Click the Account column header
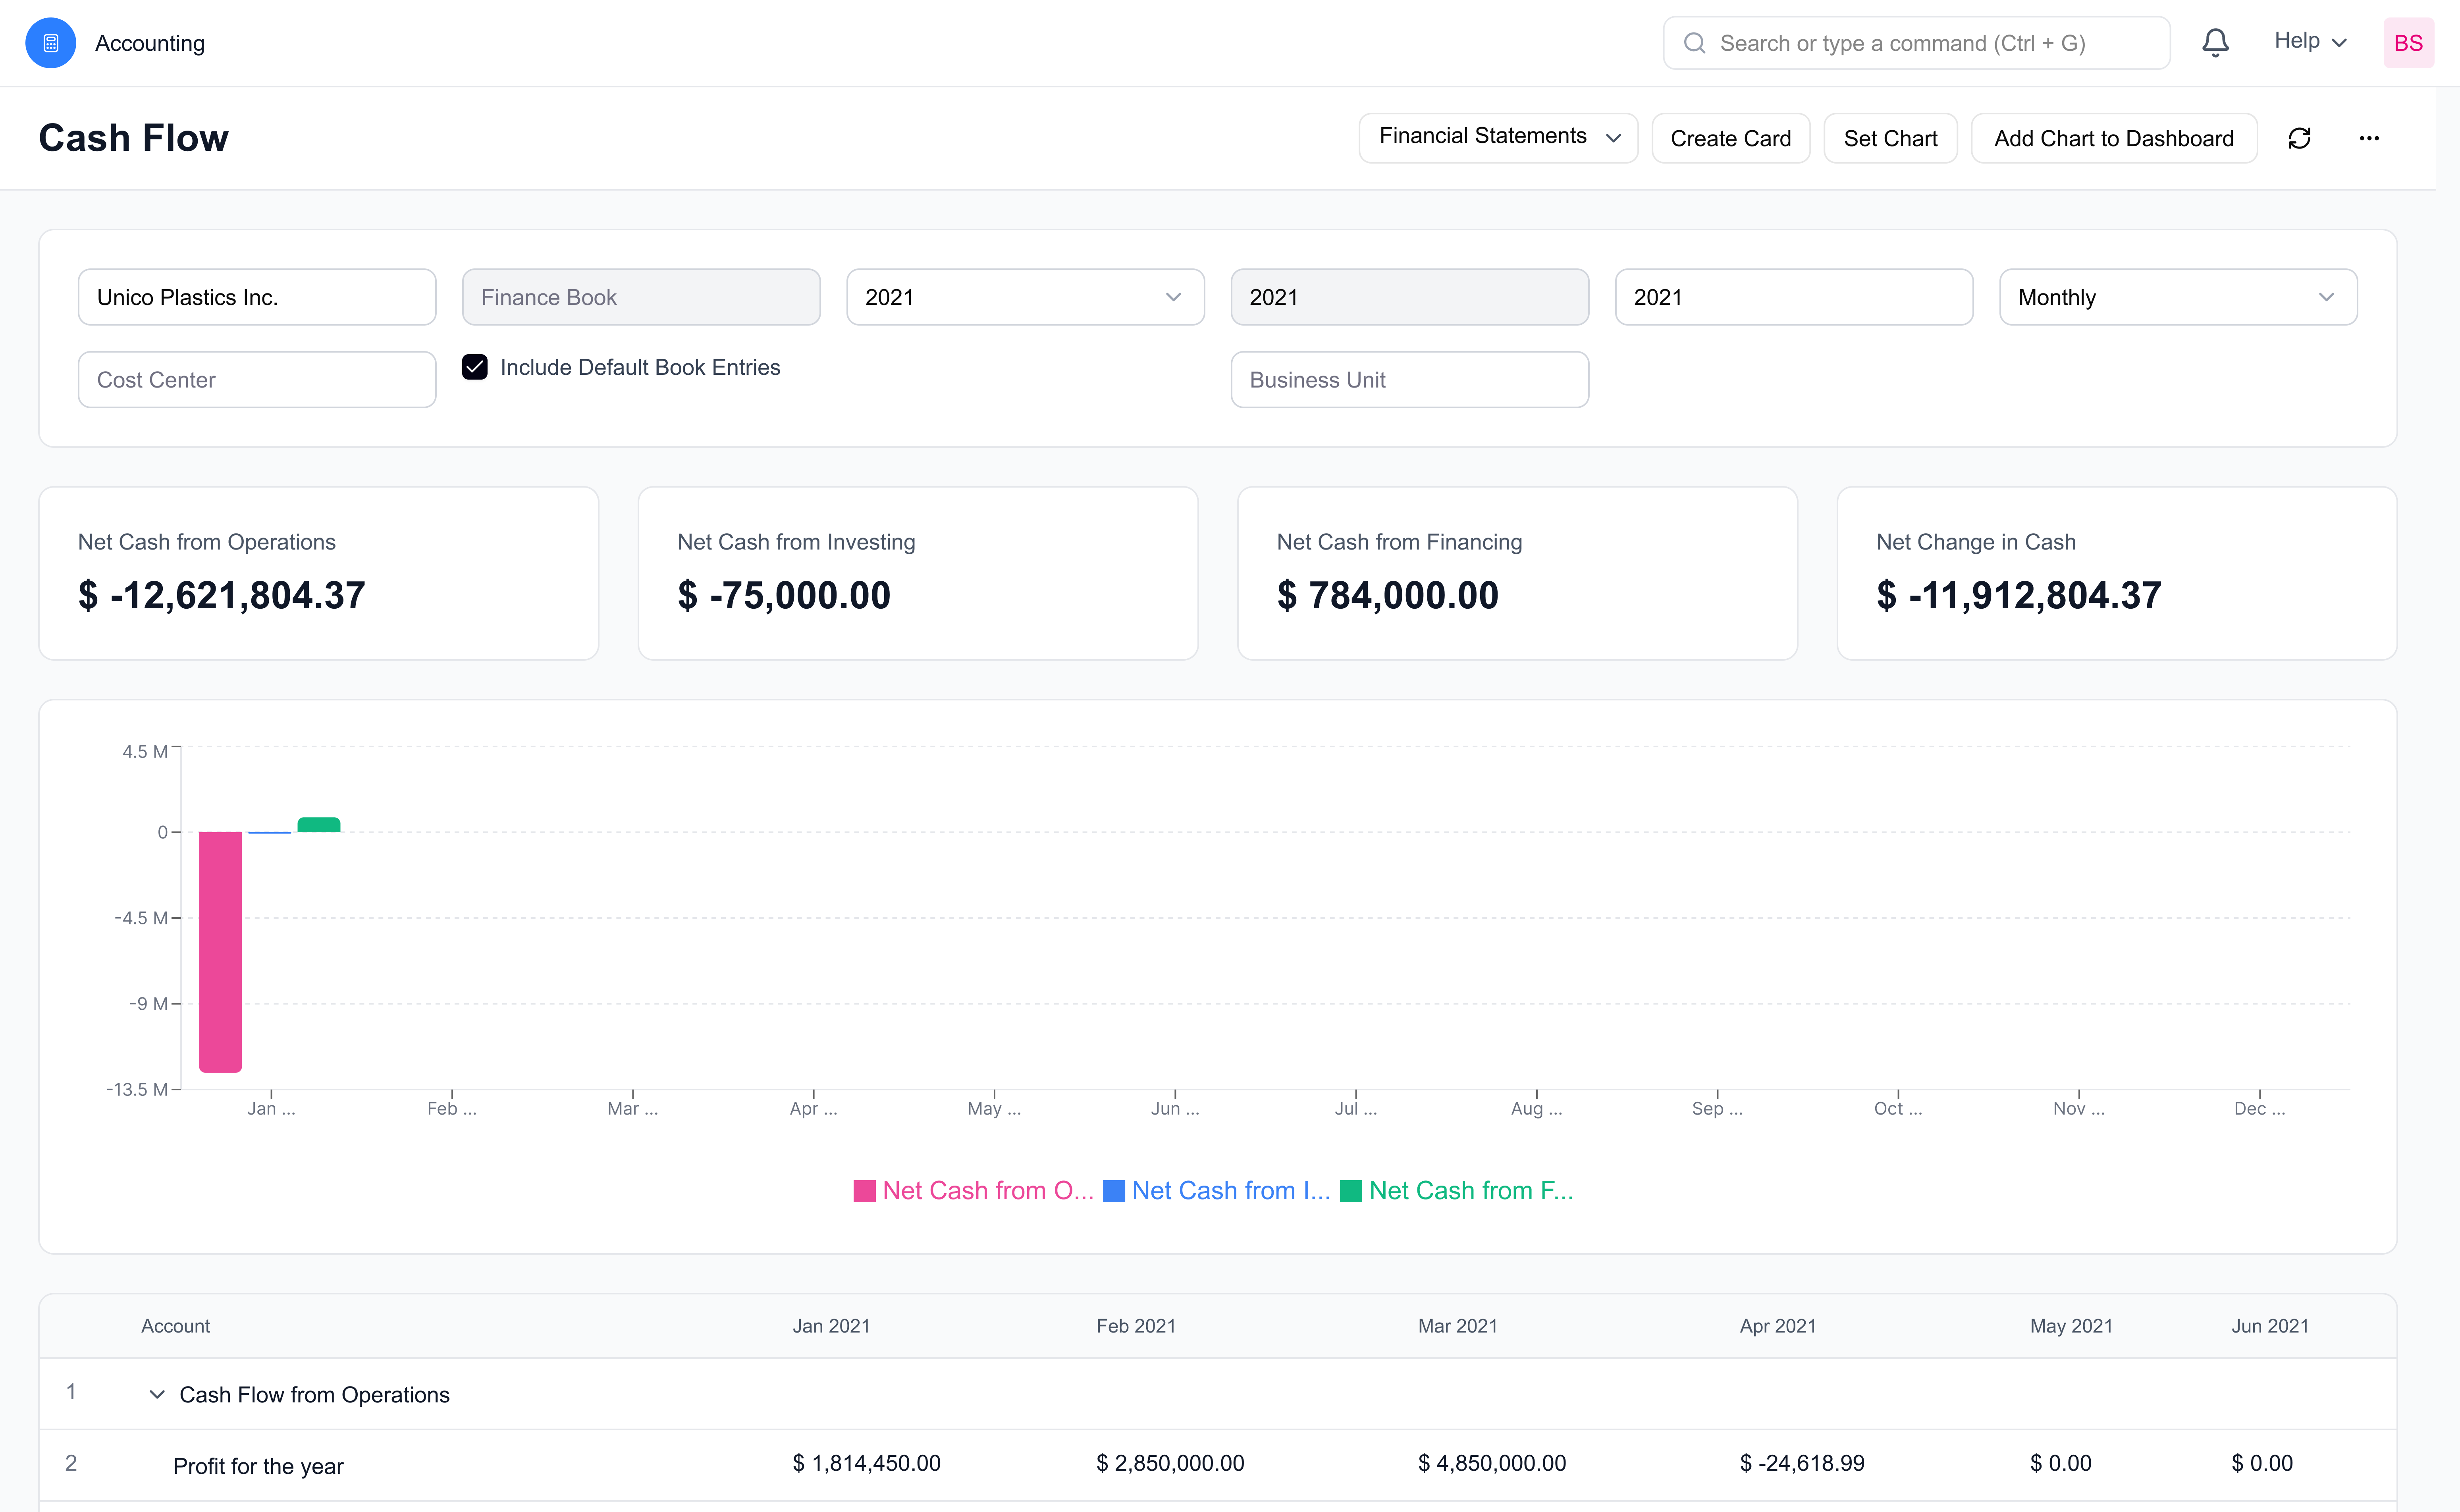The image size is (2460, 1512). pyautogui.click(x=175, y=1326)
